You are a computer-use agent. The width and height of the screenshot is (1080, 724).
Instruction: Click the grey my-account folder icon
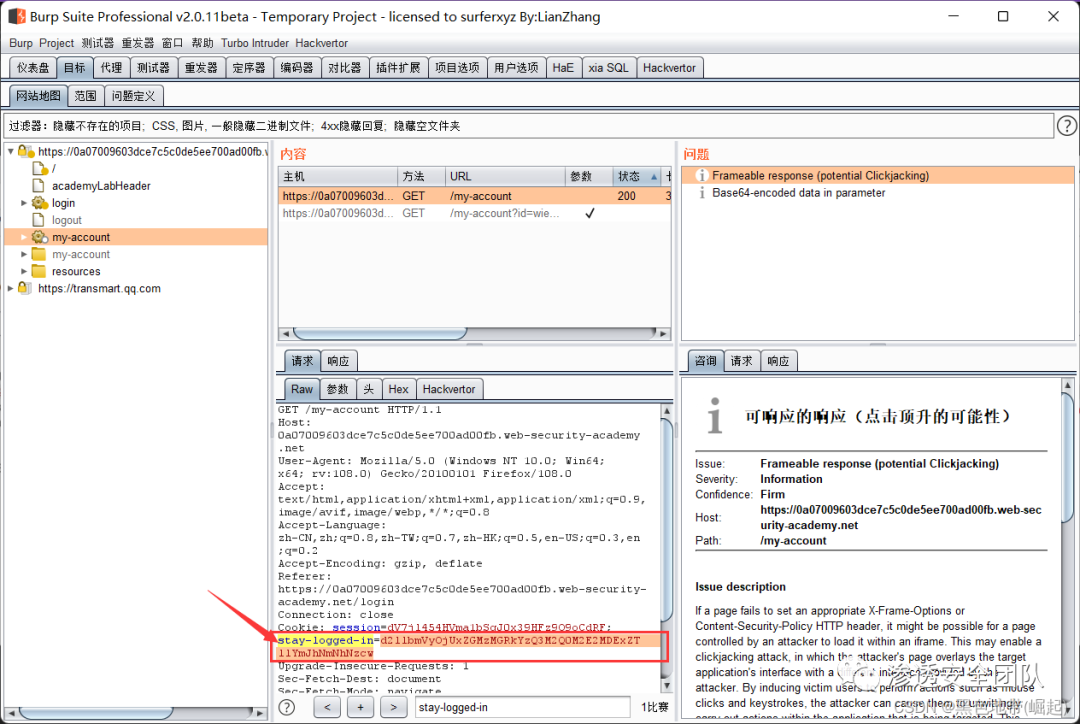[x=39, y=254]
